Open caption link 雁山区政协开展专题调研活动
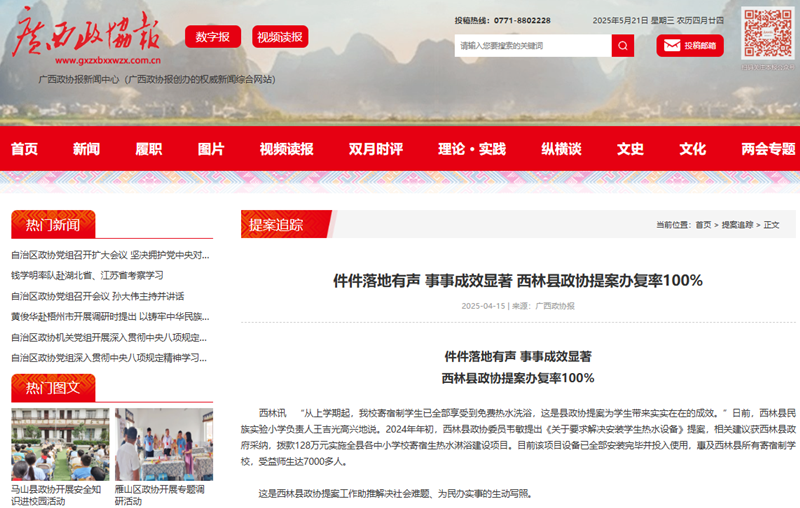The width and height of the screenshot is (800, 508). point(160,495)
